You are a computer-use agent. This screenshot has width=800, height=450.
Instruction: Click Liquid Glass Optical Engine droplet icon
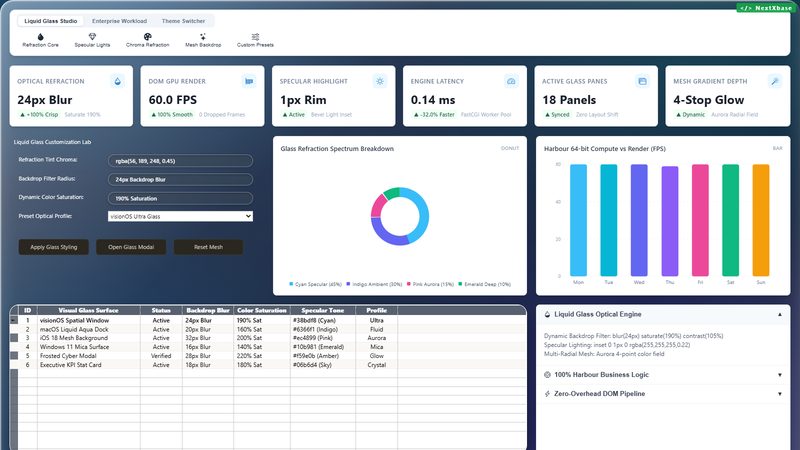[x=547, y=315]
